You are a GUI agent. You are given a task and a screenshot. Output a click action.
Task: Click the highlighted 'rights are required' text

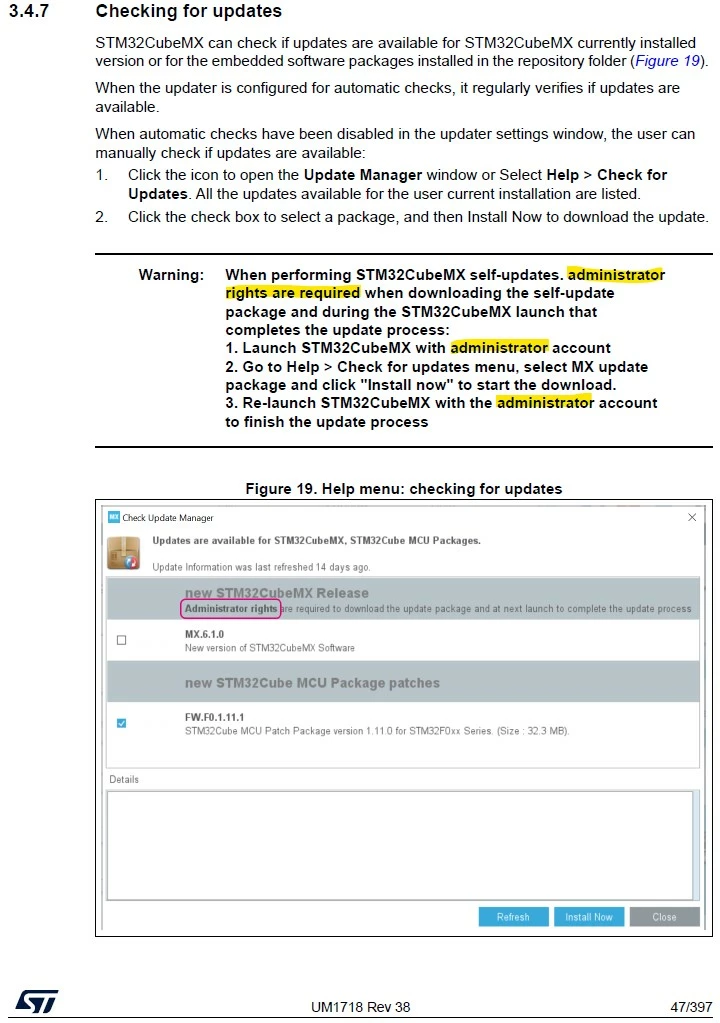pos(293,293)
